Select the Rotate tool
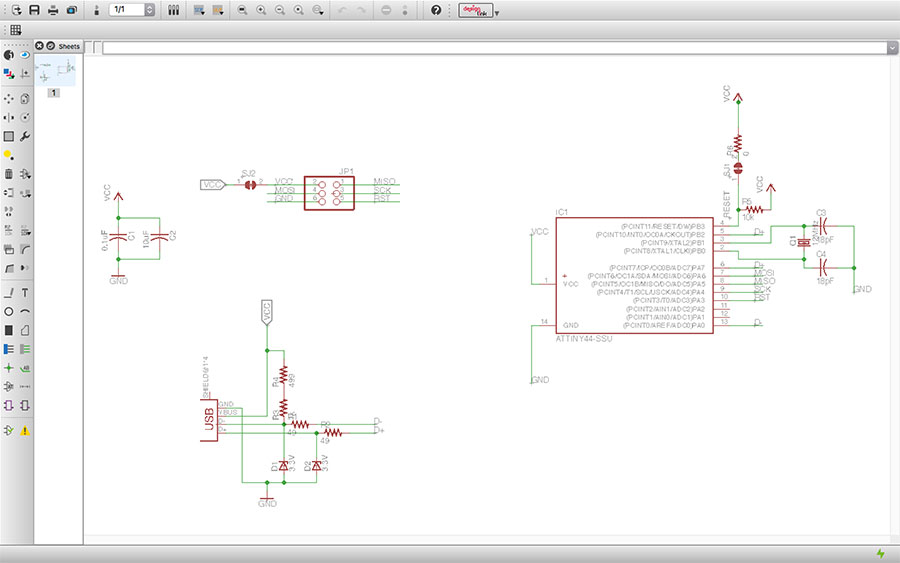 (25, 117)
